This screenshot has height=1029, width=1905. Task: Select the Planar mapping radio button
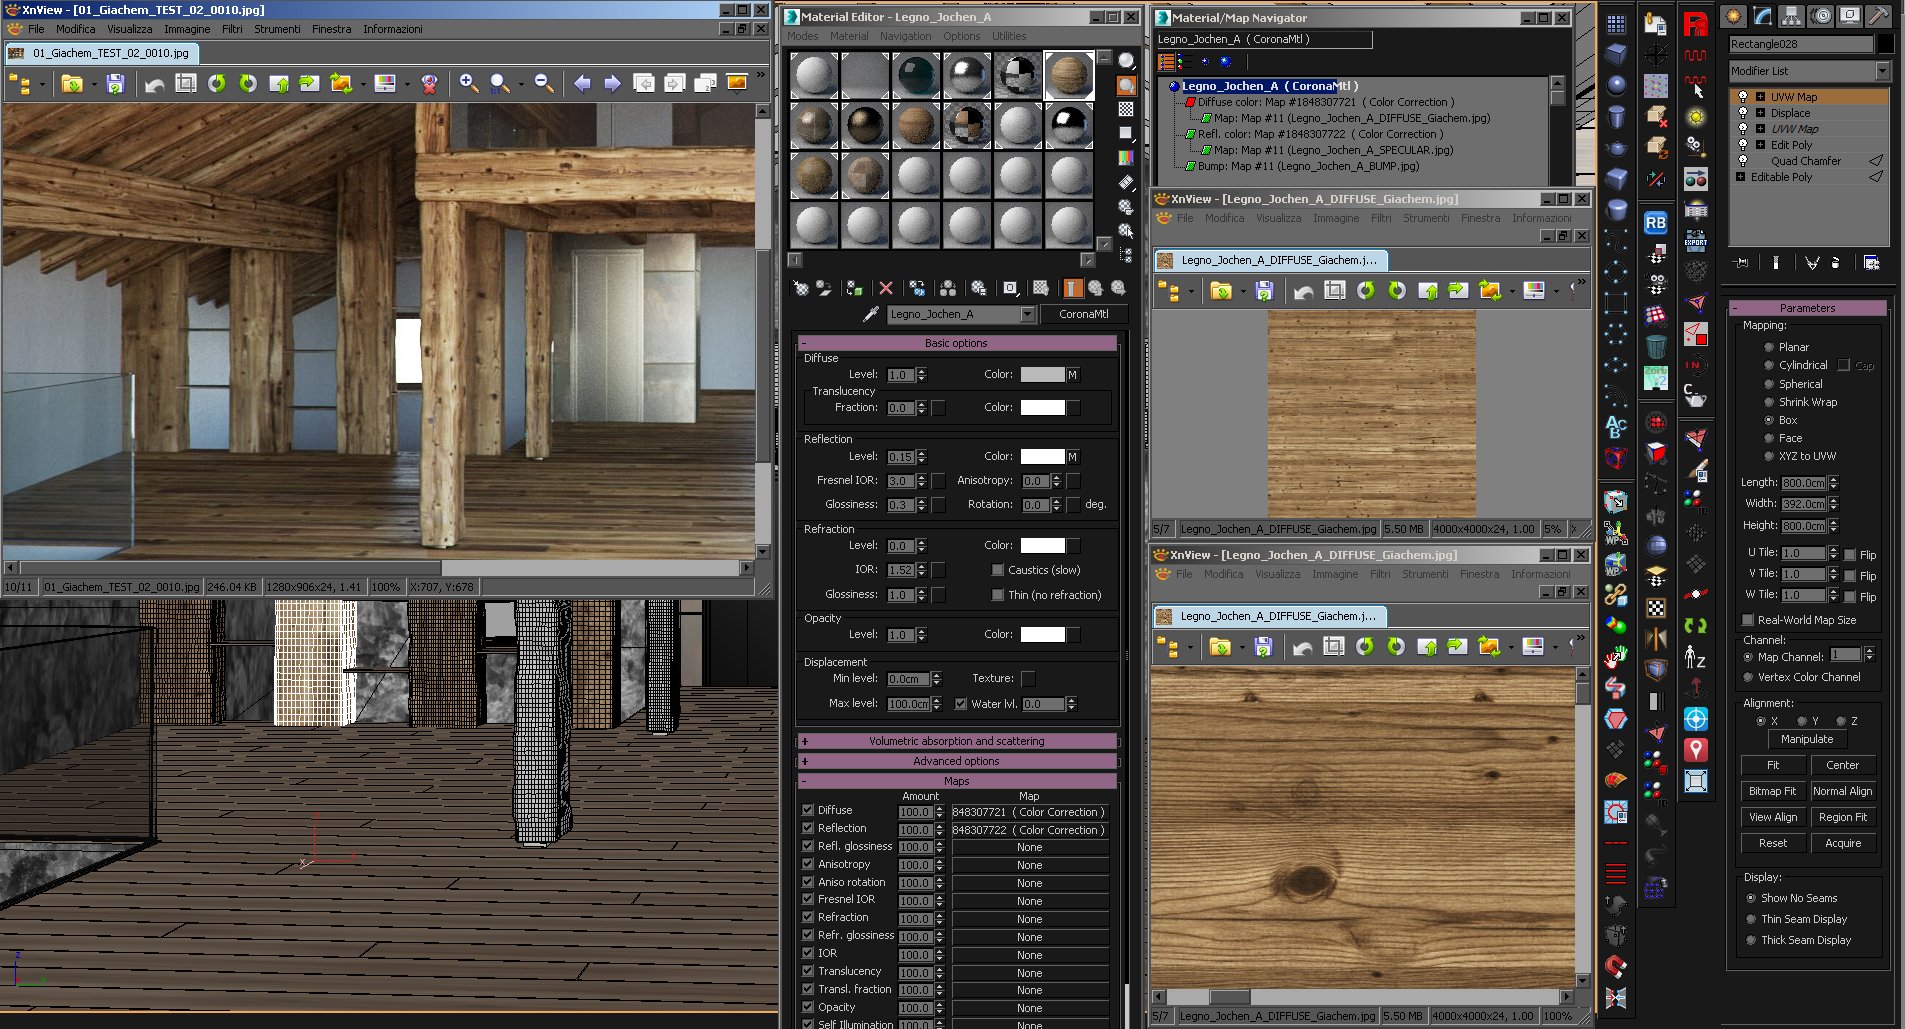point(1769,347)
